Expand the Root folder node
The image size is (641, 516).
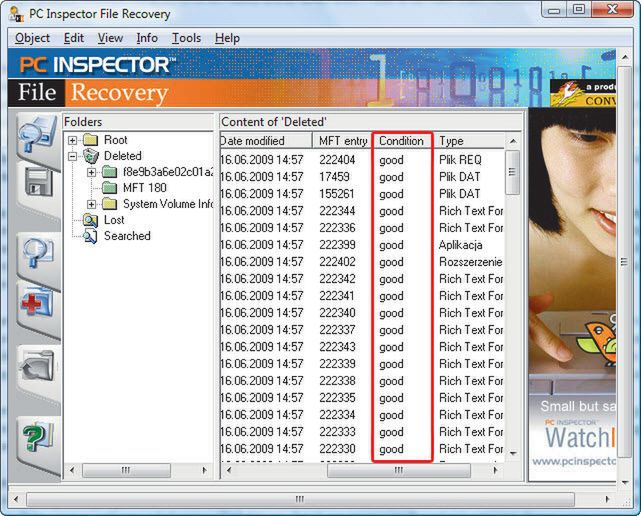pos(72,140)
